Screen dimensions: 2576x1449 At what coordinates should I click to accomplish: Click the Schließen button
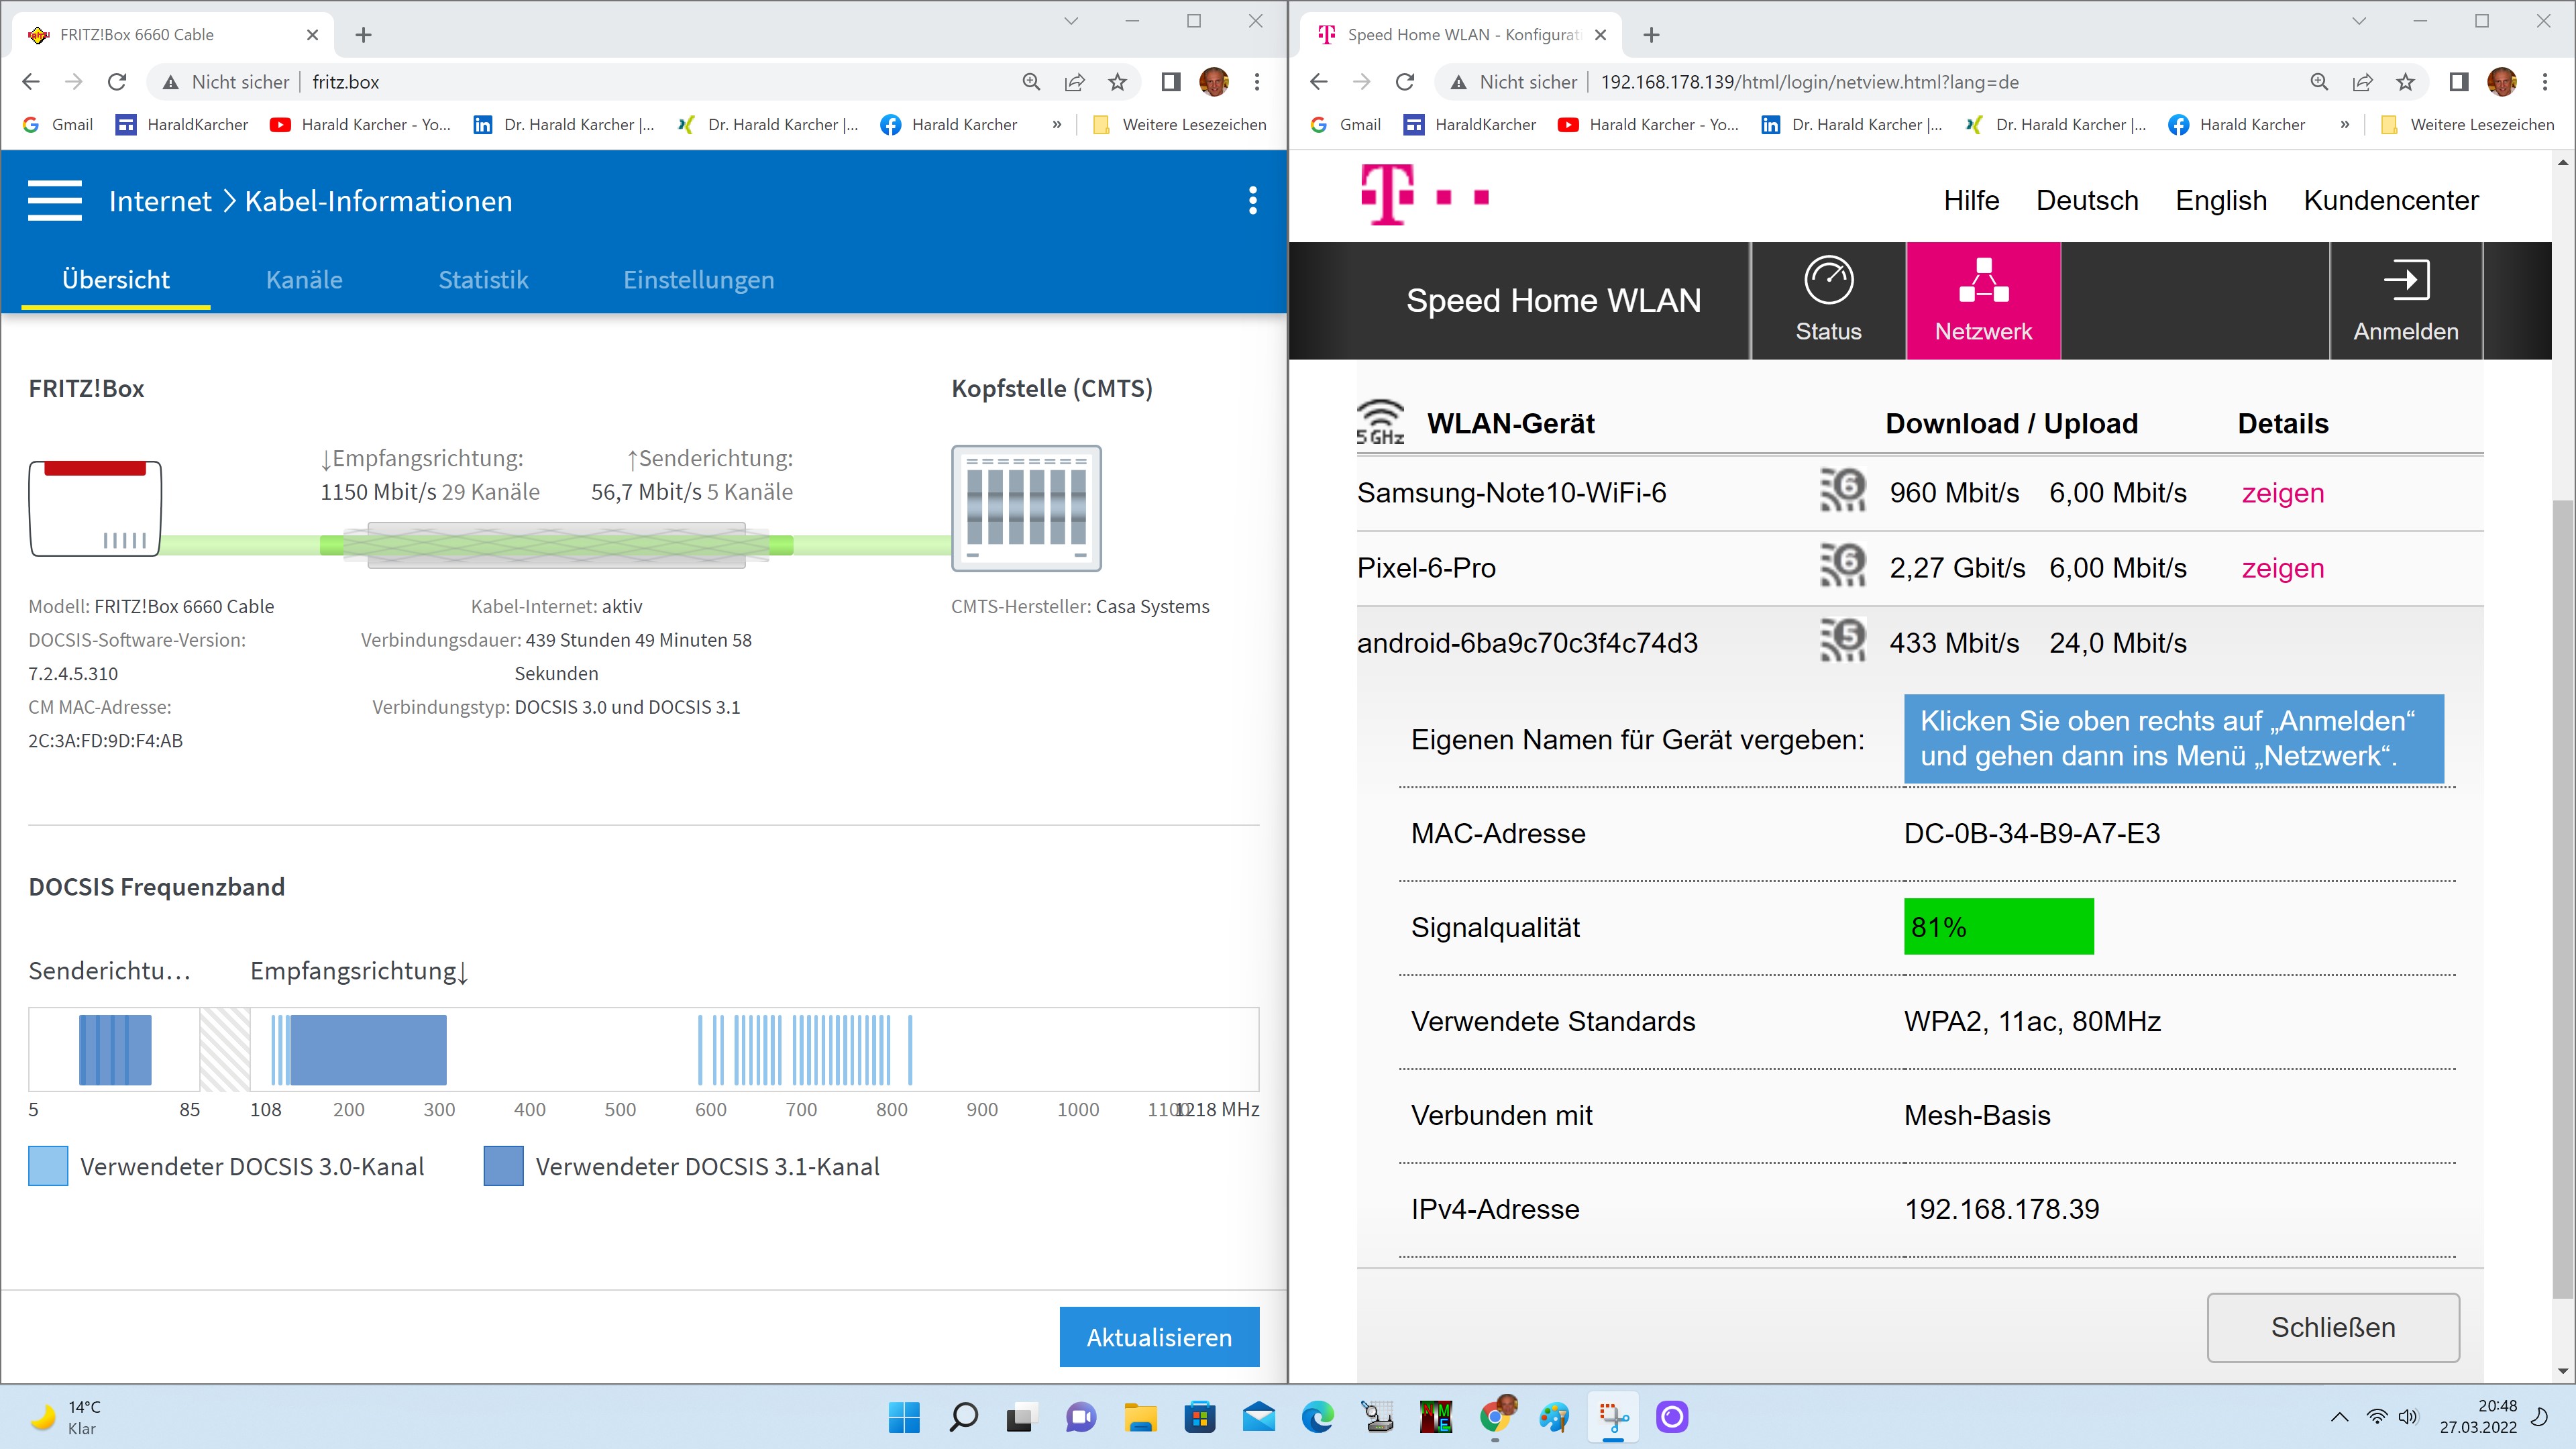coord(2332,1327)
